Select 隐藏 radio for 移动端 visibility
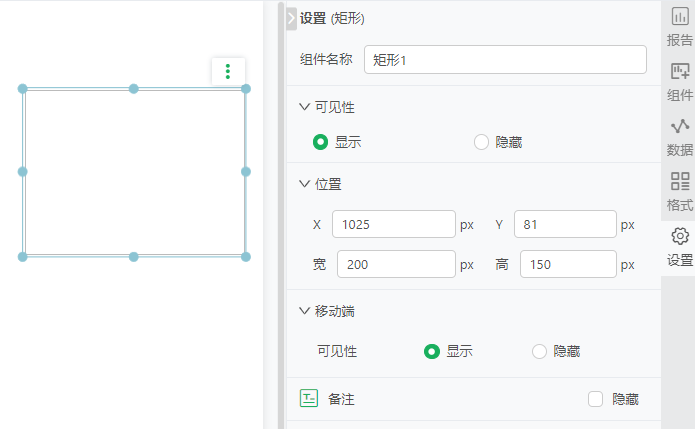 click(x=539, y=351)
